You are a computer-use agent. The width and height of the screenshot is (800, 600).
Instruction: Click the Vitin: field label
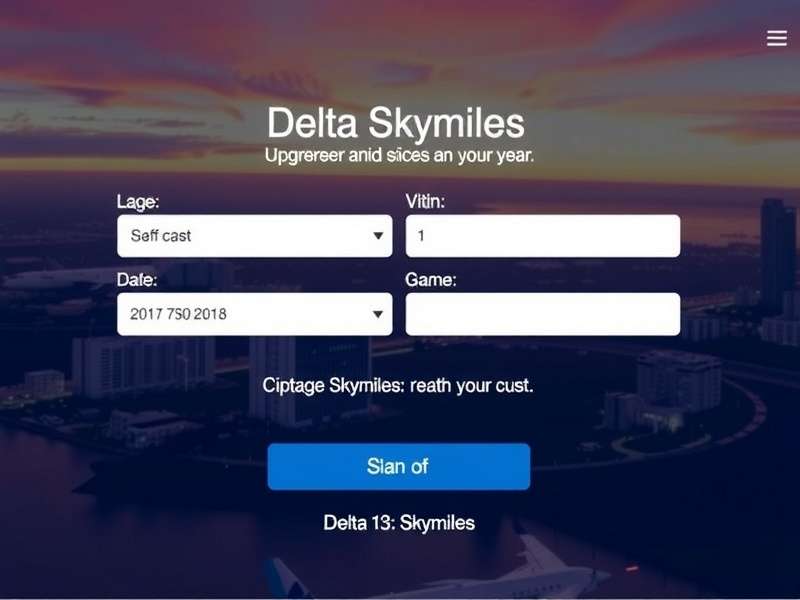[425, 202]
